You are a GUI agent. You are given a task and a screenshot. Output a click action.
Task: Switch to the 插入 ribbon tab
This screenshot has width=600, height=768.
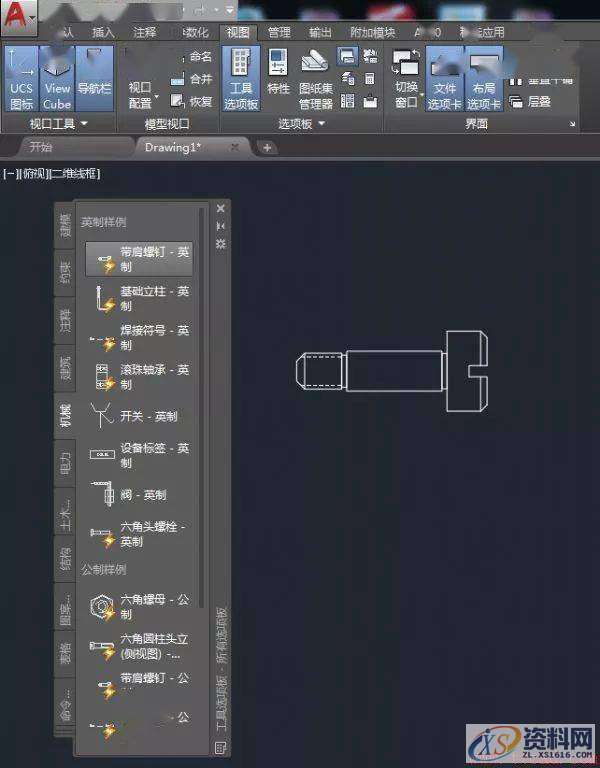coord(103,32)
